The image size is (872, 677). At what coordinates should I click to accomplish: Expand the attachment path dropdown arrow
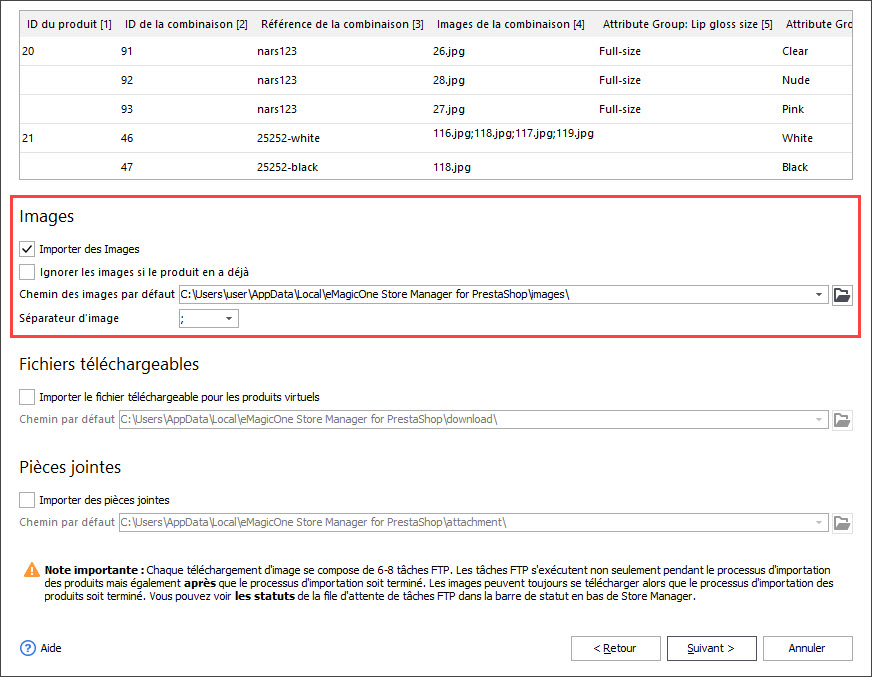coord(819,522)
